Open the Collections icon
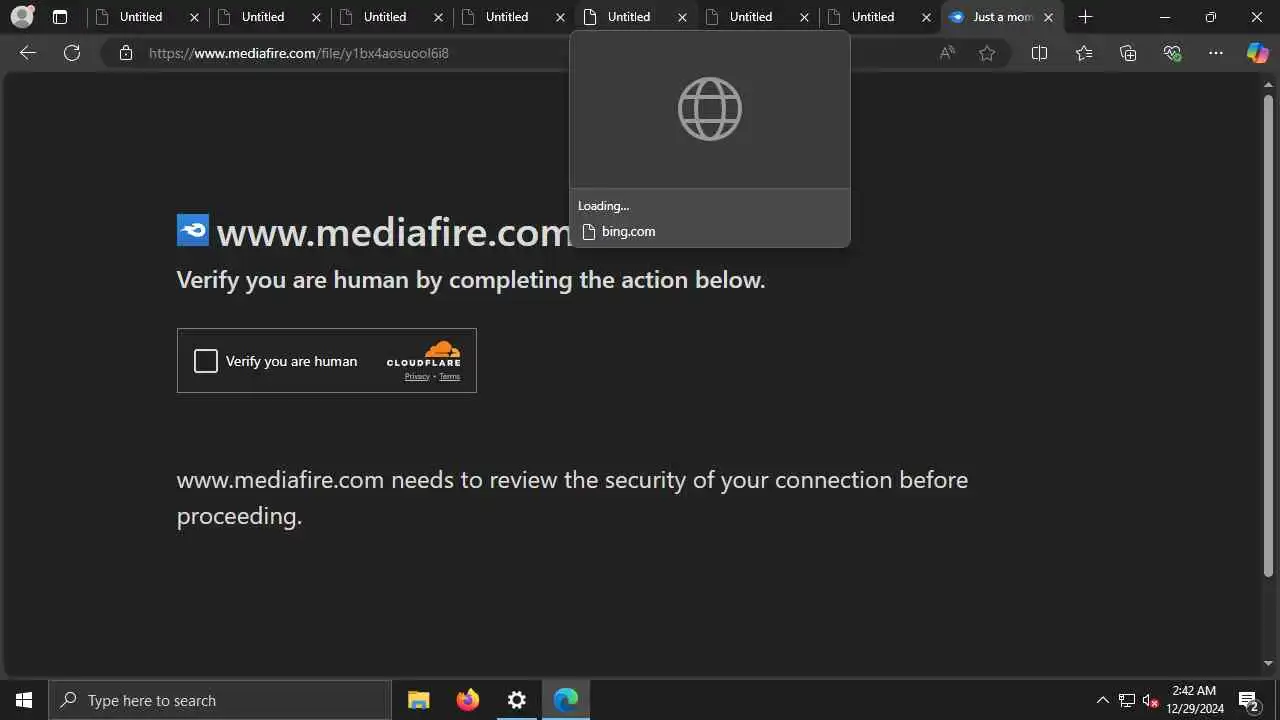 pos(1128,53)
